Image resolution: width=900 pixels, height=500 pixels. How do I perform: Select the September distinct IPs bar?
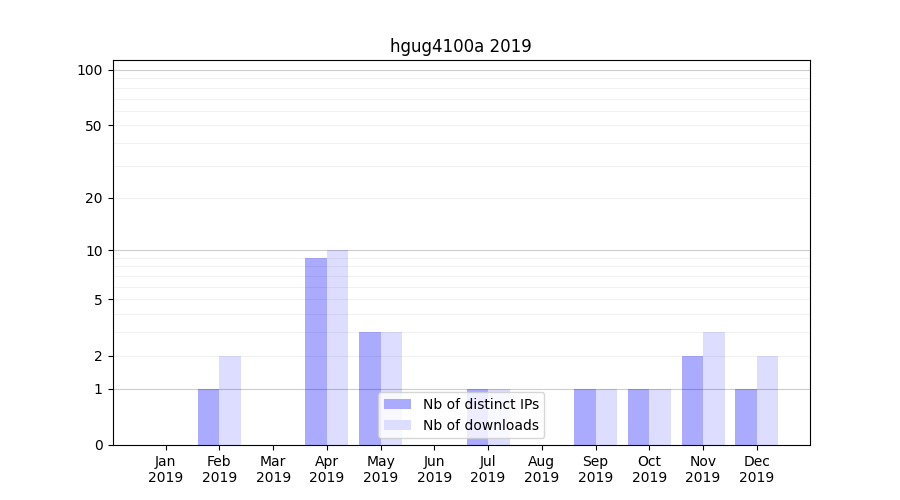(x=585, y=417)
